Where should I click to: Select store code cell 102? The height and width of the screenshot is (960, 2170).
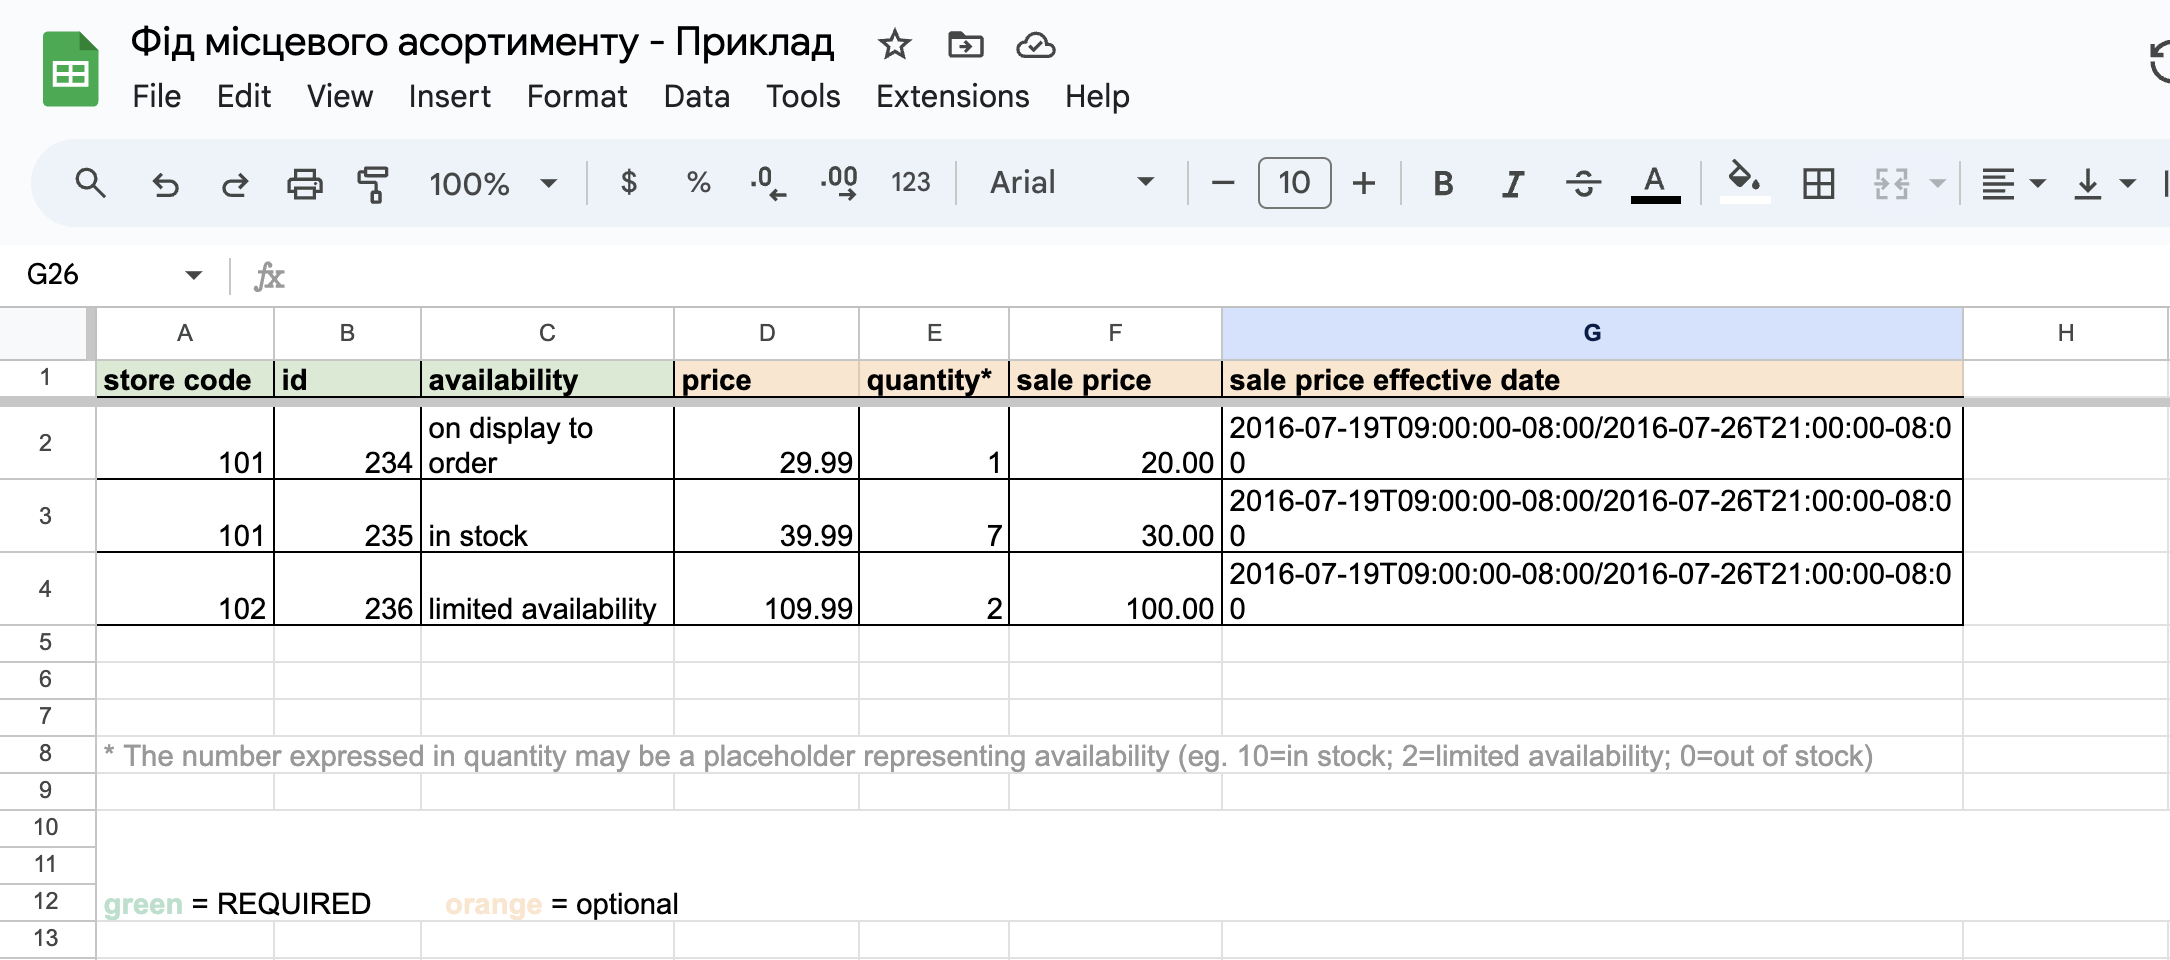(185, 589)
